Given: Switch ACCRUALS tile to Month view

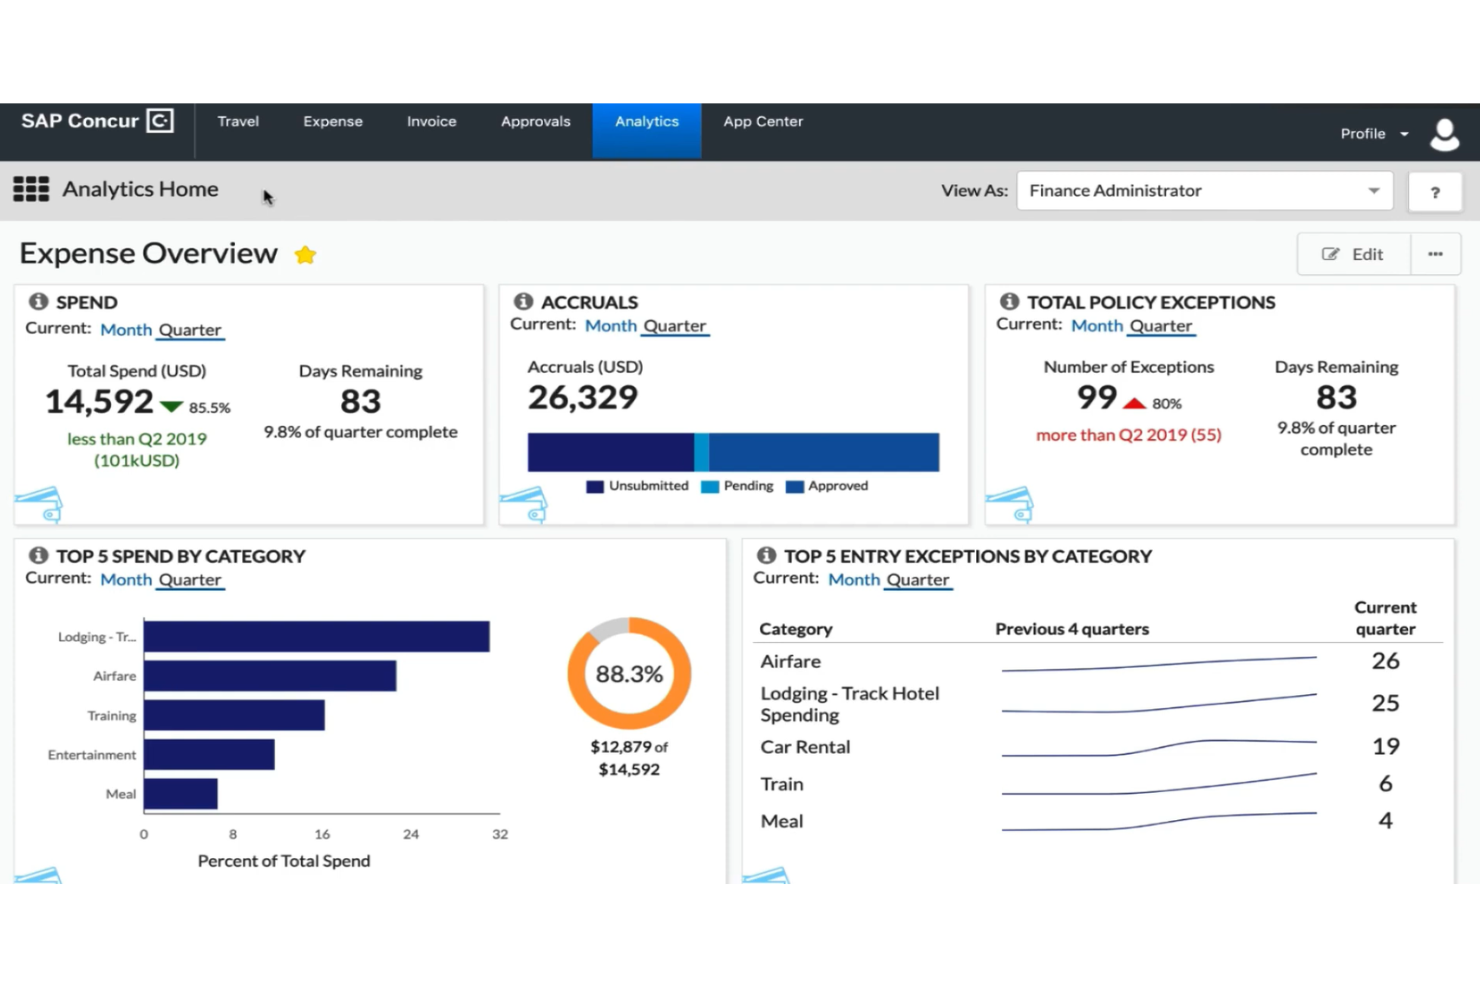Looking at the screenshot, I should pyautogui.click(x=610, y=326).
